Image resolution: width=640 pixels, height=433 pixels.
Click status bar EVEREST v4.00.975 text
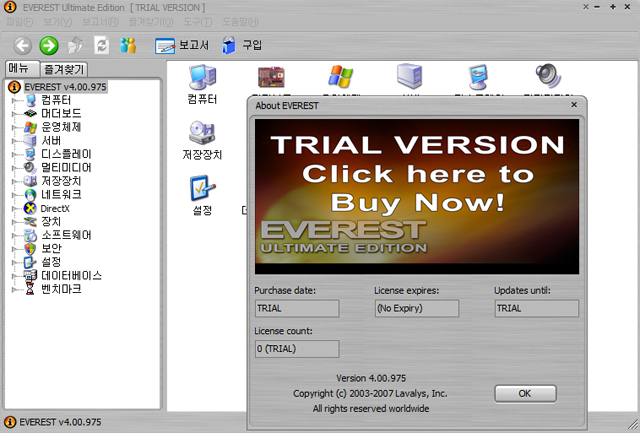point(60,422)
